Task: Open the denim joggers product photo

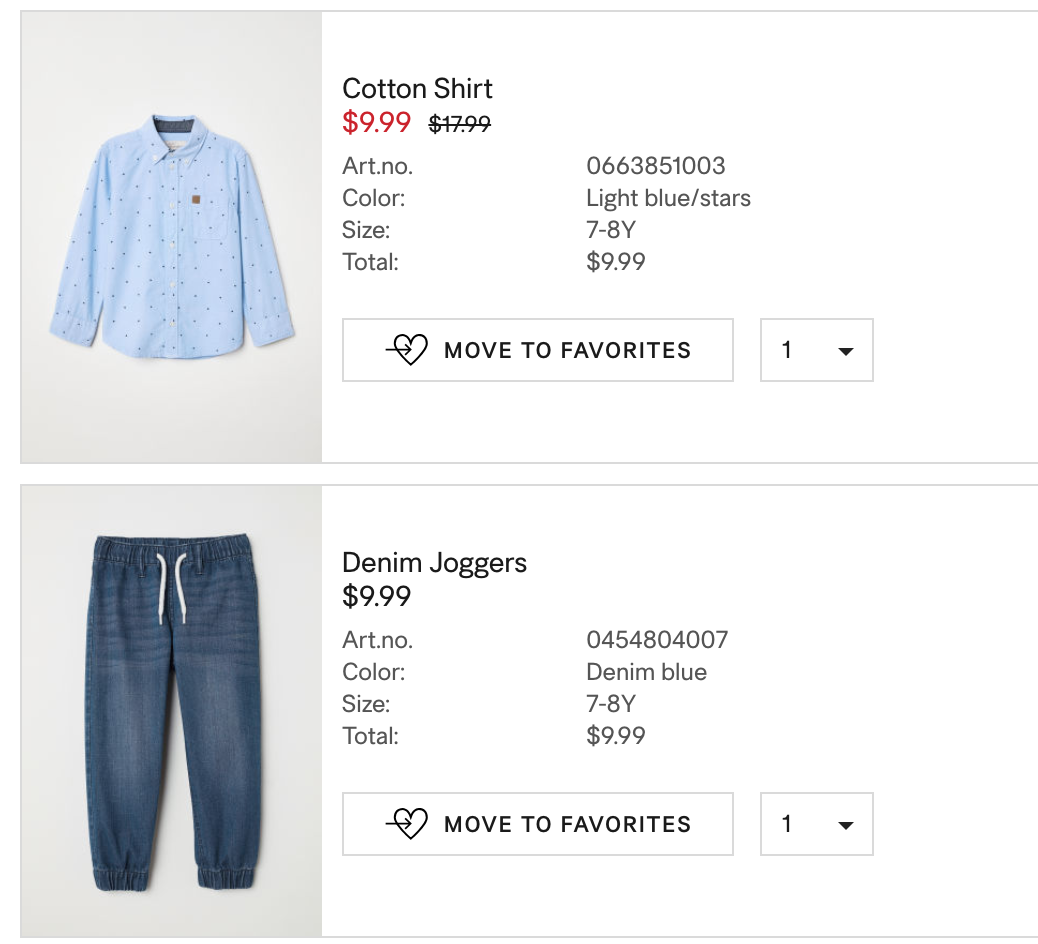Action: 171,711
